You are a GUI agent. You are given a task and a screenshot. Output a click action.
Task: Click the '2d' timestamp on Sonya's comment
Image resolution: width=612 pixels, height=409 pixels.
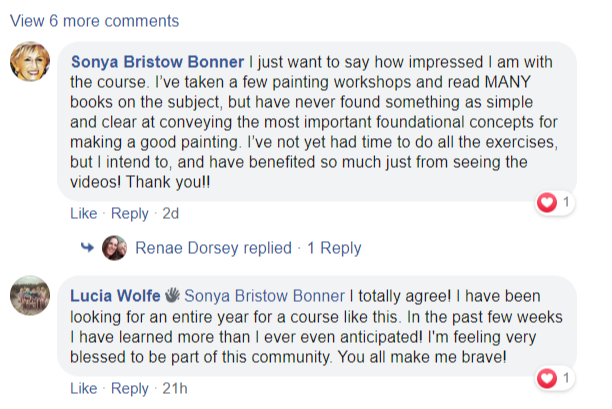pos(170,214)
